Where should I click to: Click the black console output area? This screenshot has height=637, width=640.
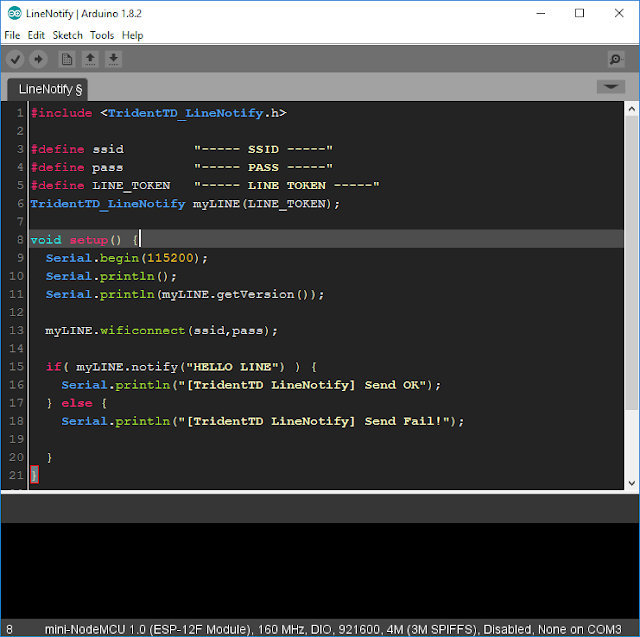pyautogui.click(x=320, y=572)
